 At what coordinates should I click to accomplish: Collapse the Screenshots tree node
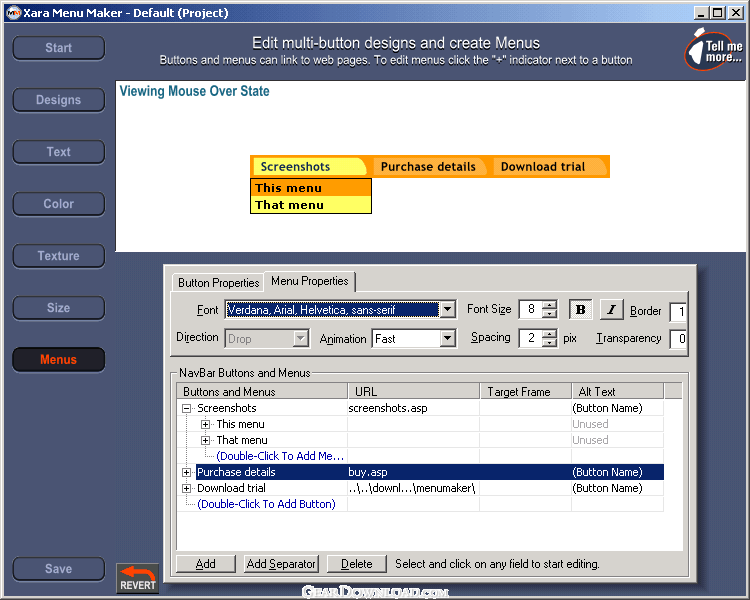pyautogui.click(x=187, y=408)
